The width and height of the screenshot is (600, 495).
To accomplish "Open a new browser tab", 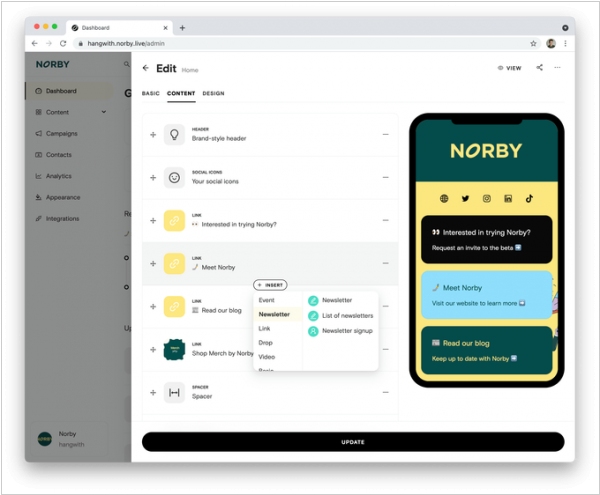I will pos(182,28).
